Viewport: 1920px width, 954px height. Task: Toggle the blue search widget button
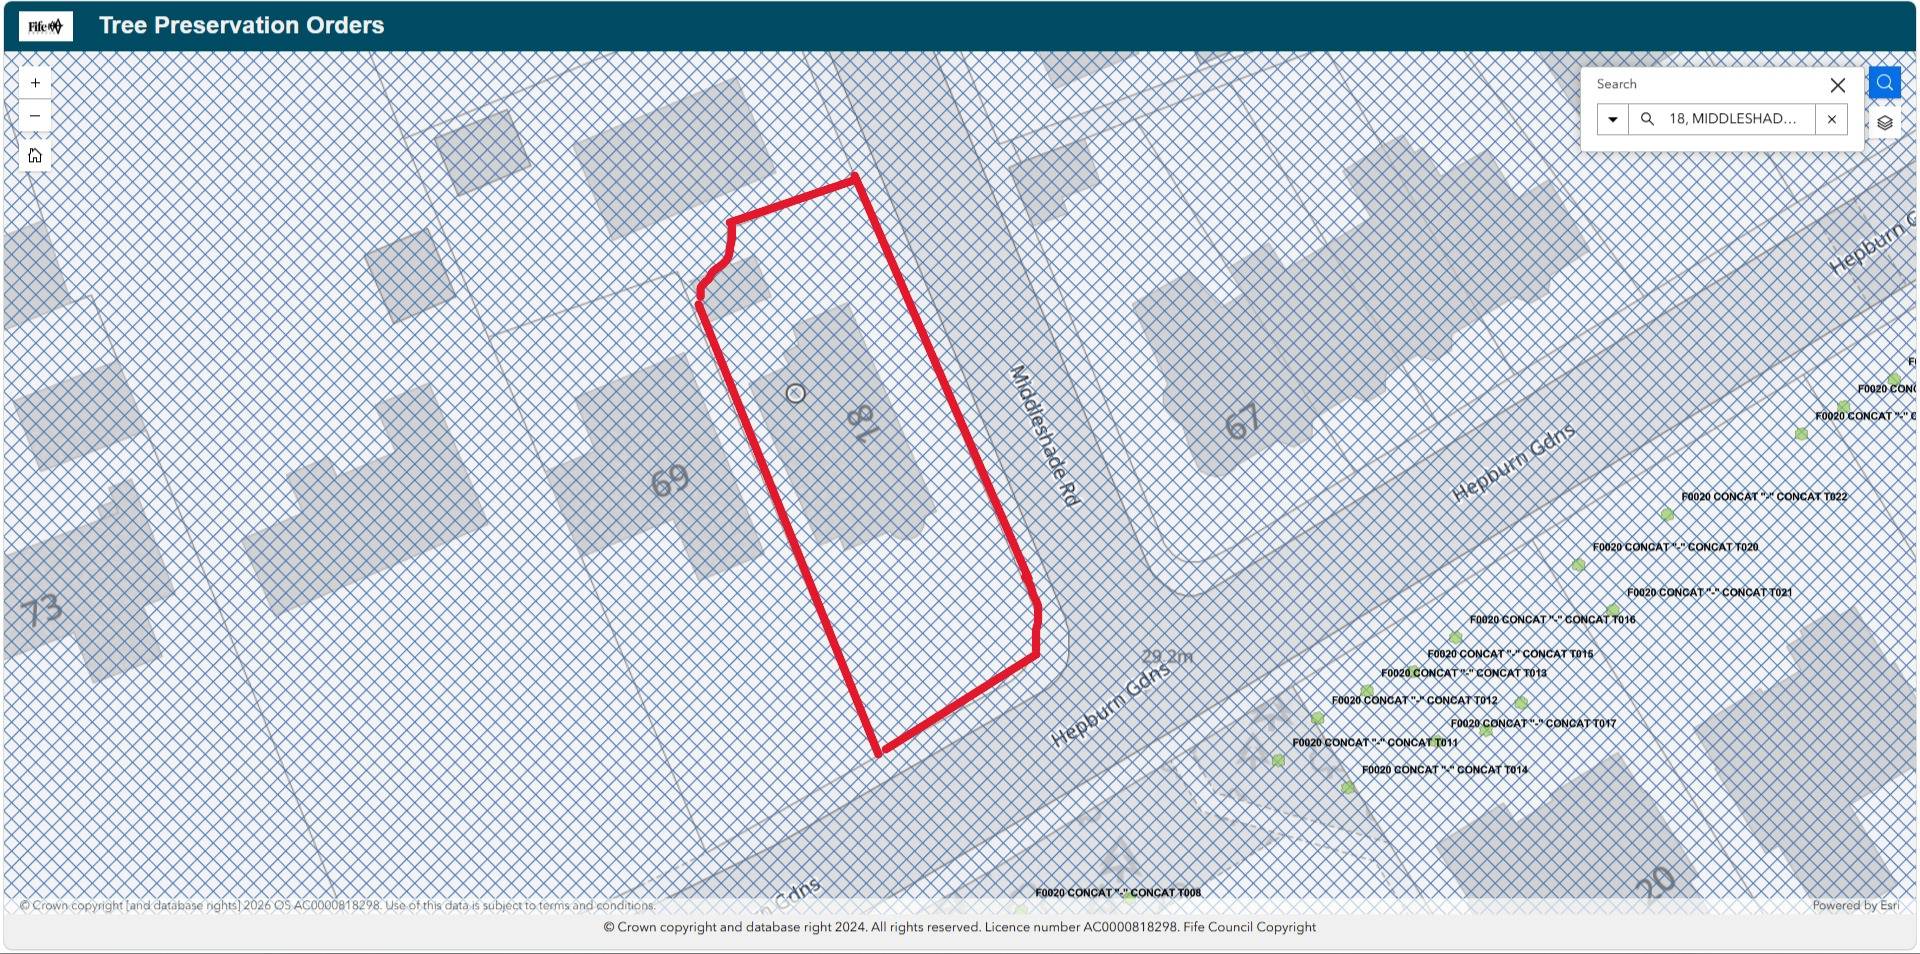[1884, 83]
